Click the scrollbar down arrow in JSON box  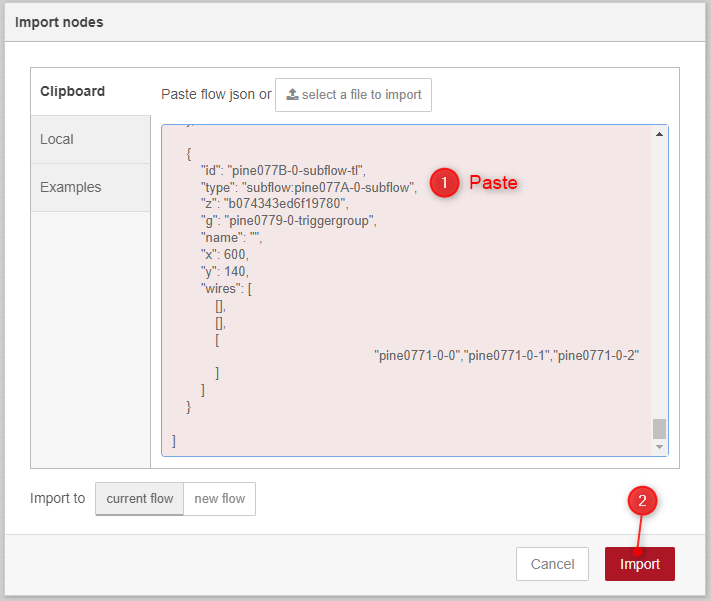[659, 447]
